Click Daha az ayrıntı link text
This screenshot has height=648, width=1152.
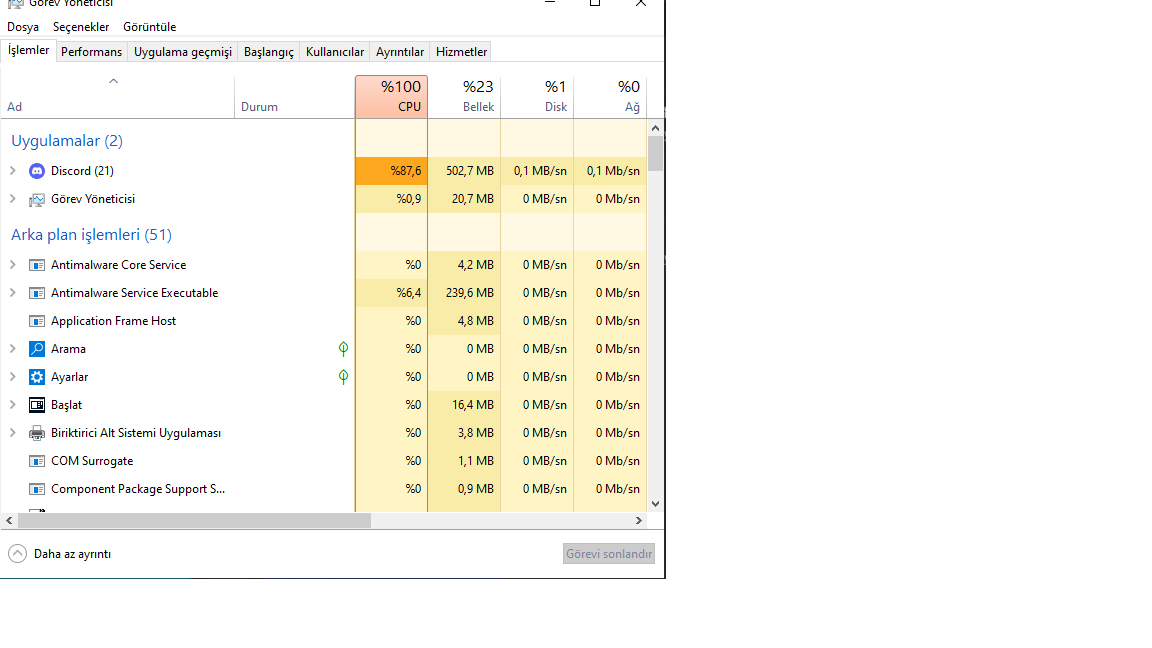tap(72, 554)
